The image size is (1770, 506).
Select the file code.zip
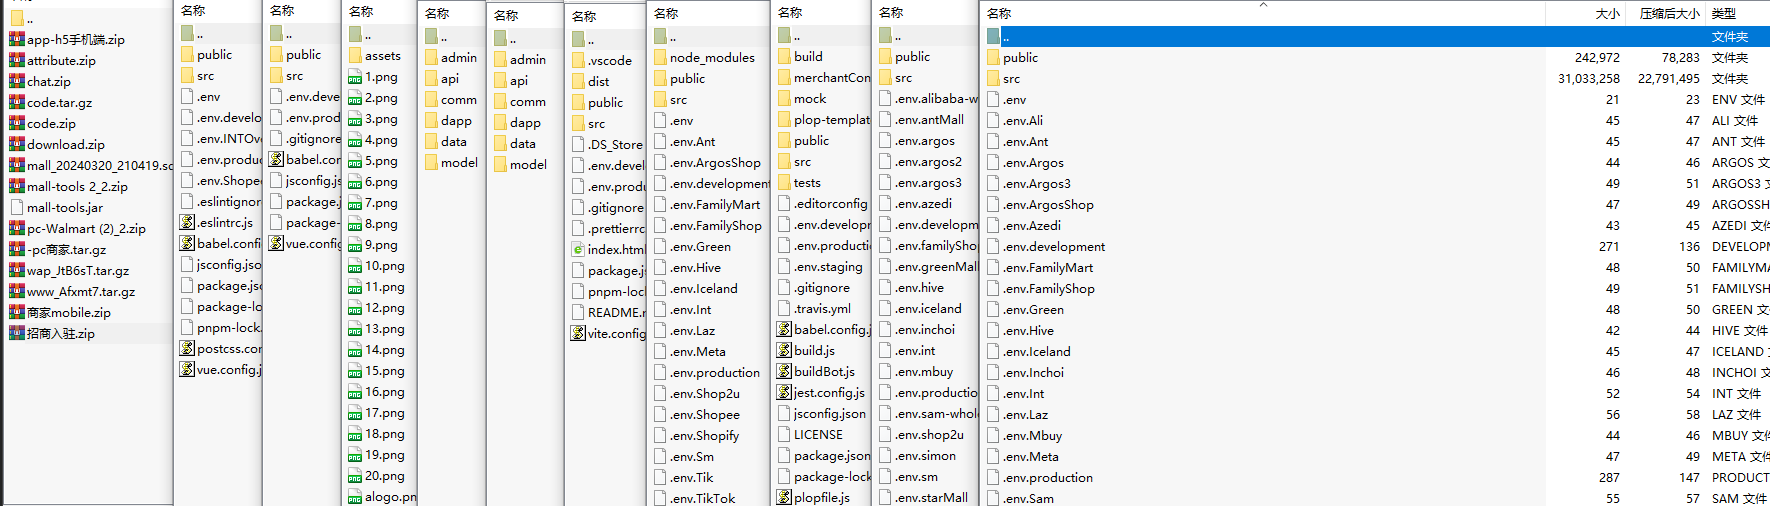[x=51, y=123]
